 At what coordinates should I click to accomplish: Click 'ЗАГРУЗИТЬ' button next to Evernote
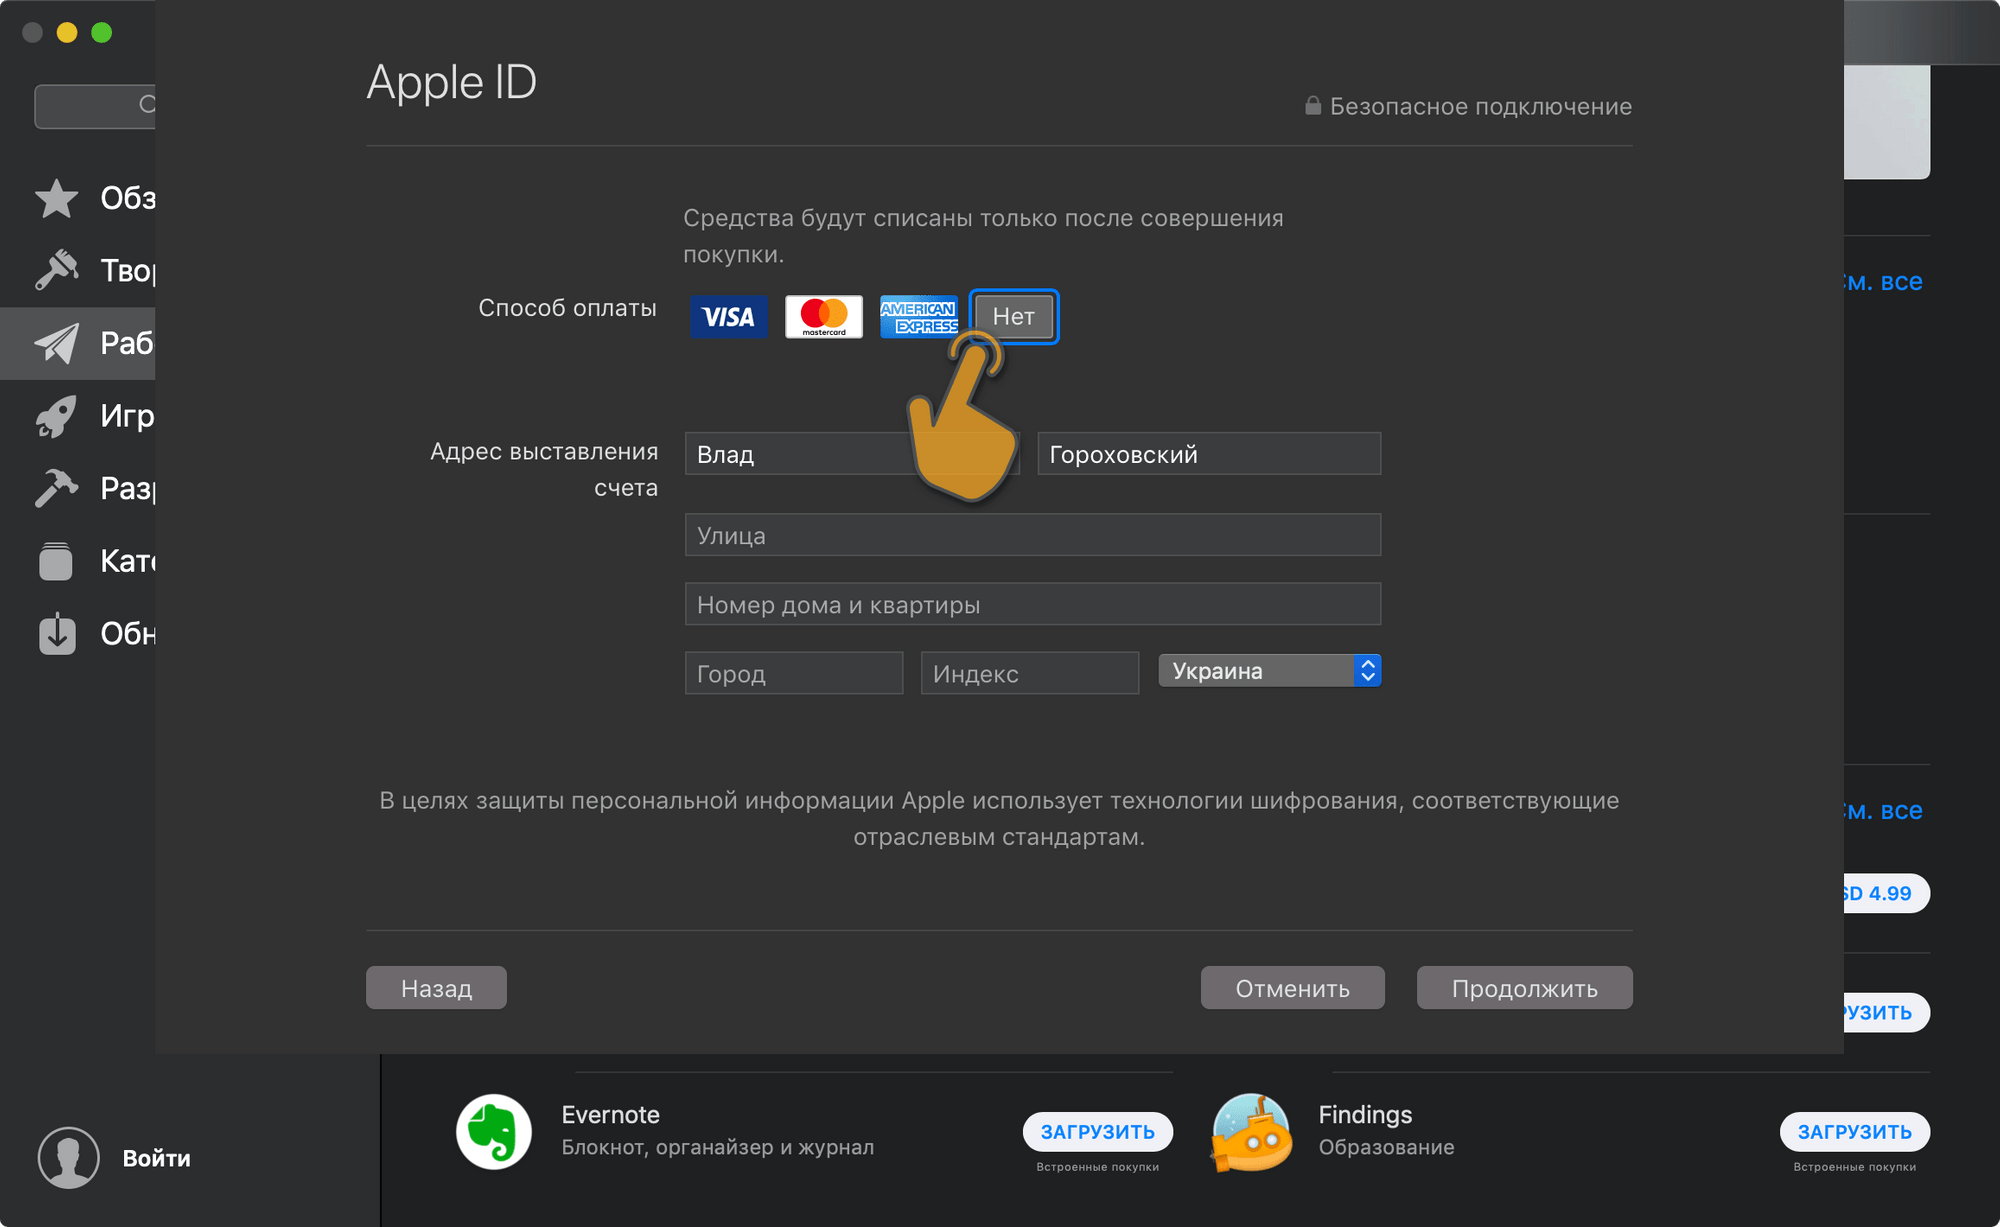[x=1097, y=1131]
